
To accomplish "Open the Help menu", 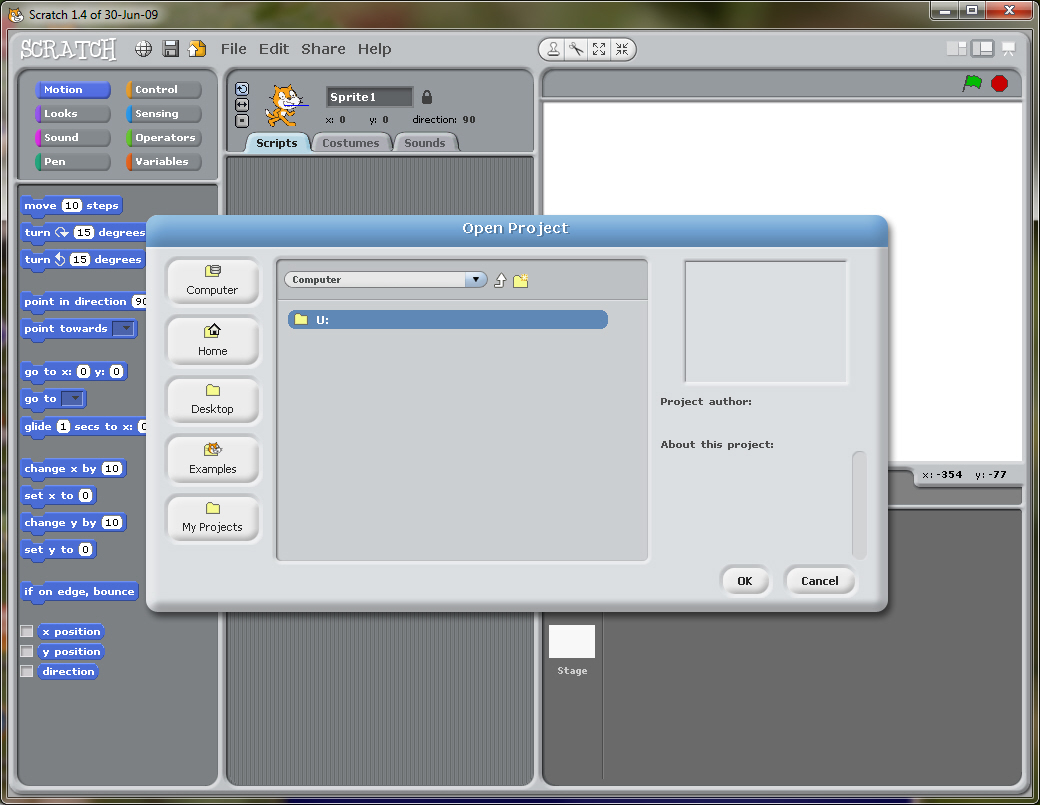I will pyautogui.click(x=375, y=49).
